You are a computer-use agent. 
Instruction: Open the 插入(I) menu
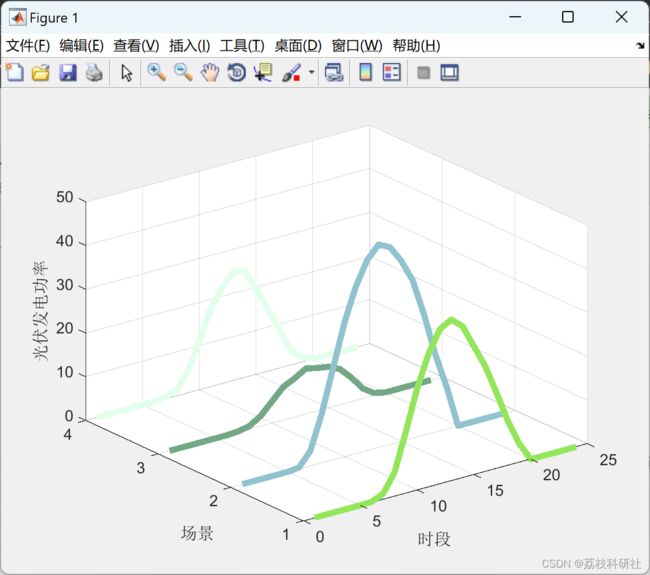(x=190, y=46)
